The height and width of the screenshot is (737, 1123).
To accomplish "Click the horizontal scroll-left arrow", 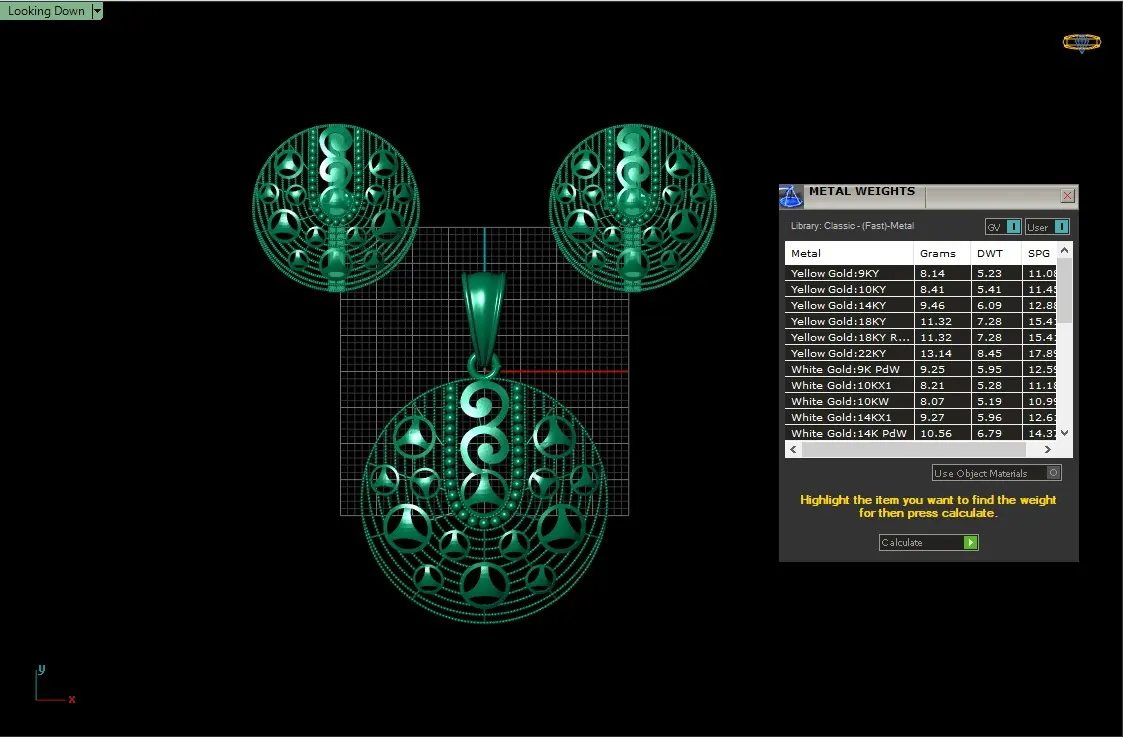I will (x=793, y=449).
